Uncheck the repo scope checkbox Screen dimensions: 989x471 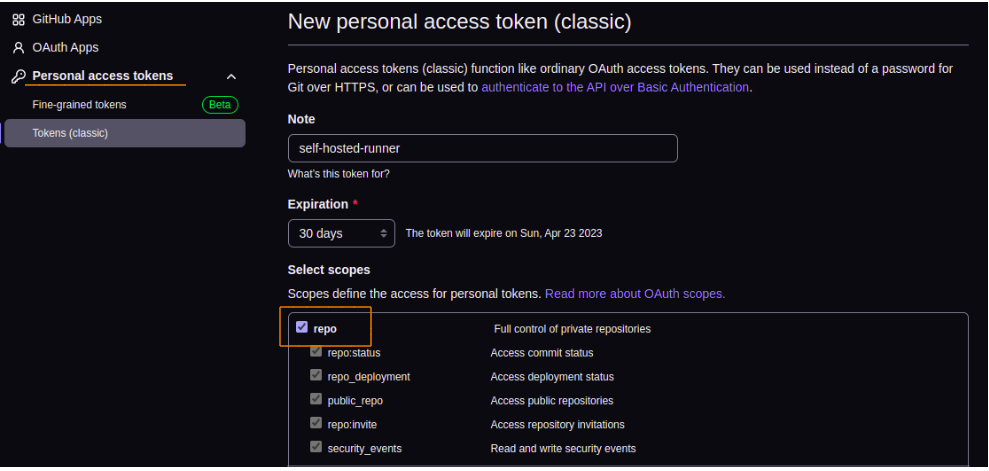pyautogui.click(x=302, y=327)
